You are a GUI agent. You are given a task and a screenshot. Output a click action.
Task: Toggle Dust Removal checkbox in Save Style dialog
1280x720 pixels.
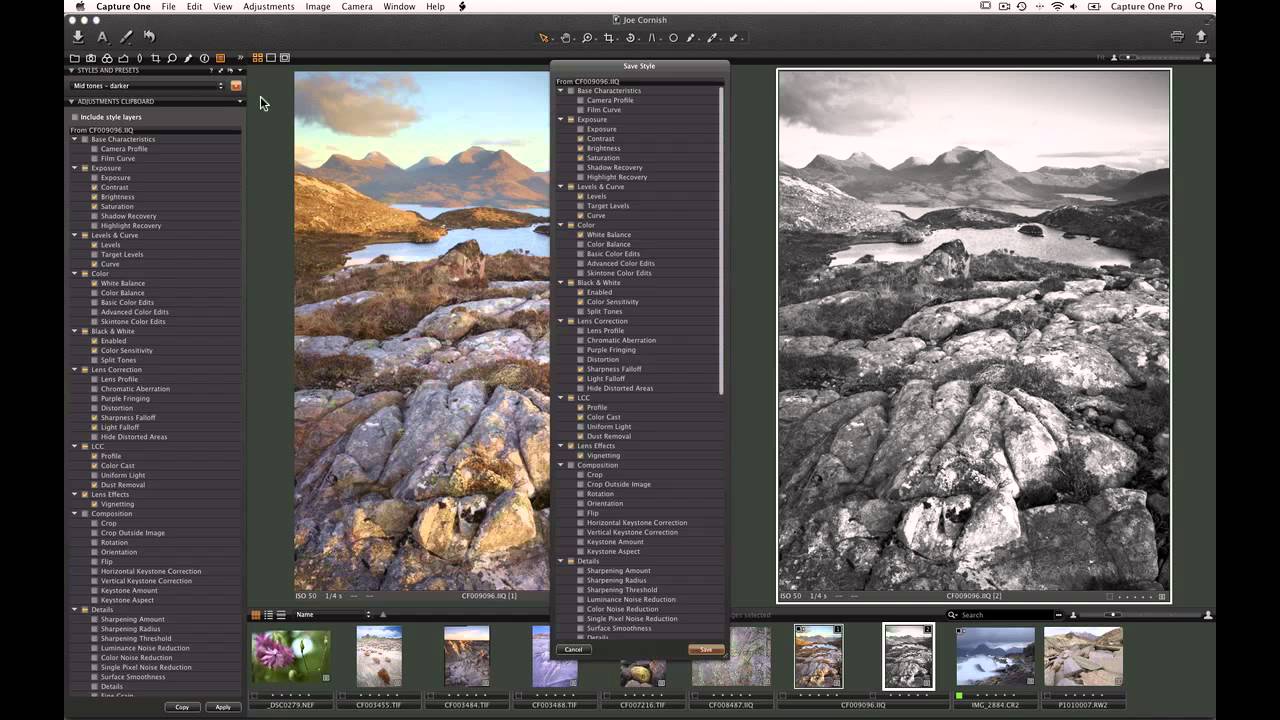581,436
